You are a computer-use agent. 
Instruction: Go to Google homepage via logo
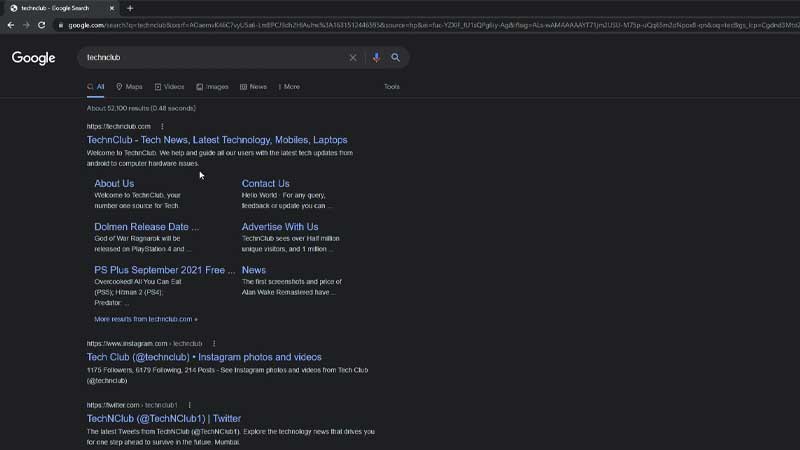tap(34, 58)
